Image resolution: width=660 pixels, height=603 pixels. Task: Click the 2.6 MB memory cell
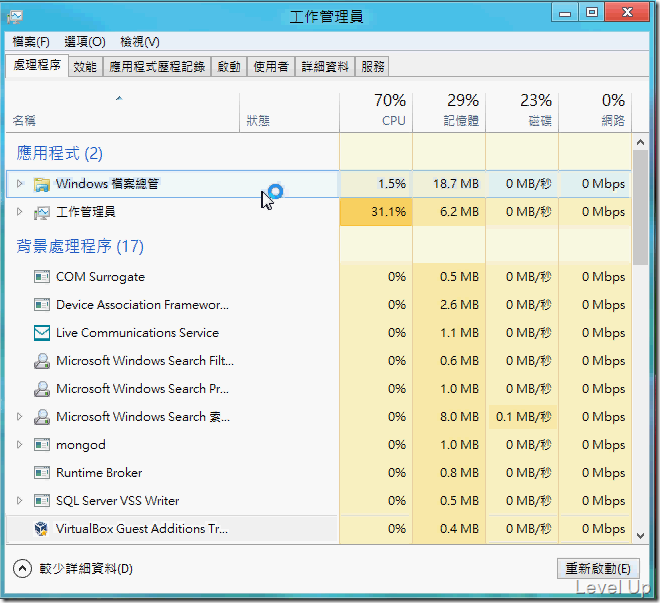click(449, 305)
